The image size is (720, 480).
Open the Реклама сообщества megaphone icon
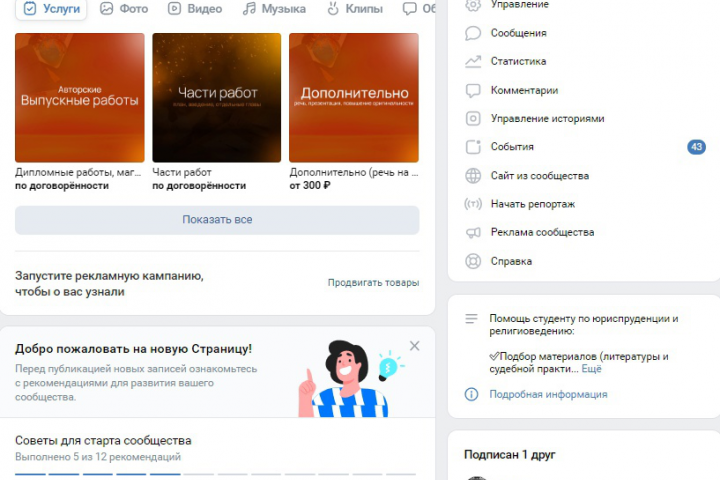point(472,232)
